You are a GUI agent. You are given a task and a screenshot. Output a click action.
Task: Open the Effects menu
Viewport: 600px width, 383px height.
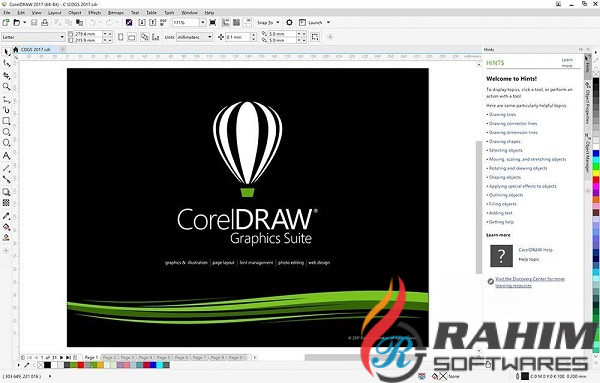95,13
